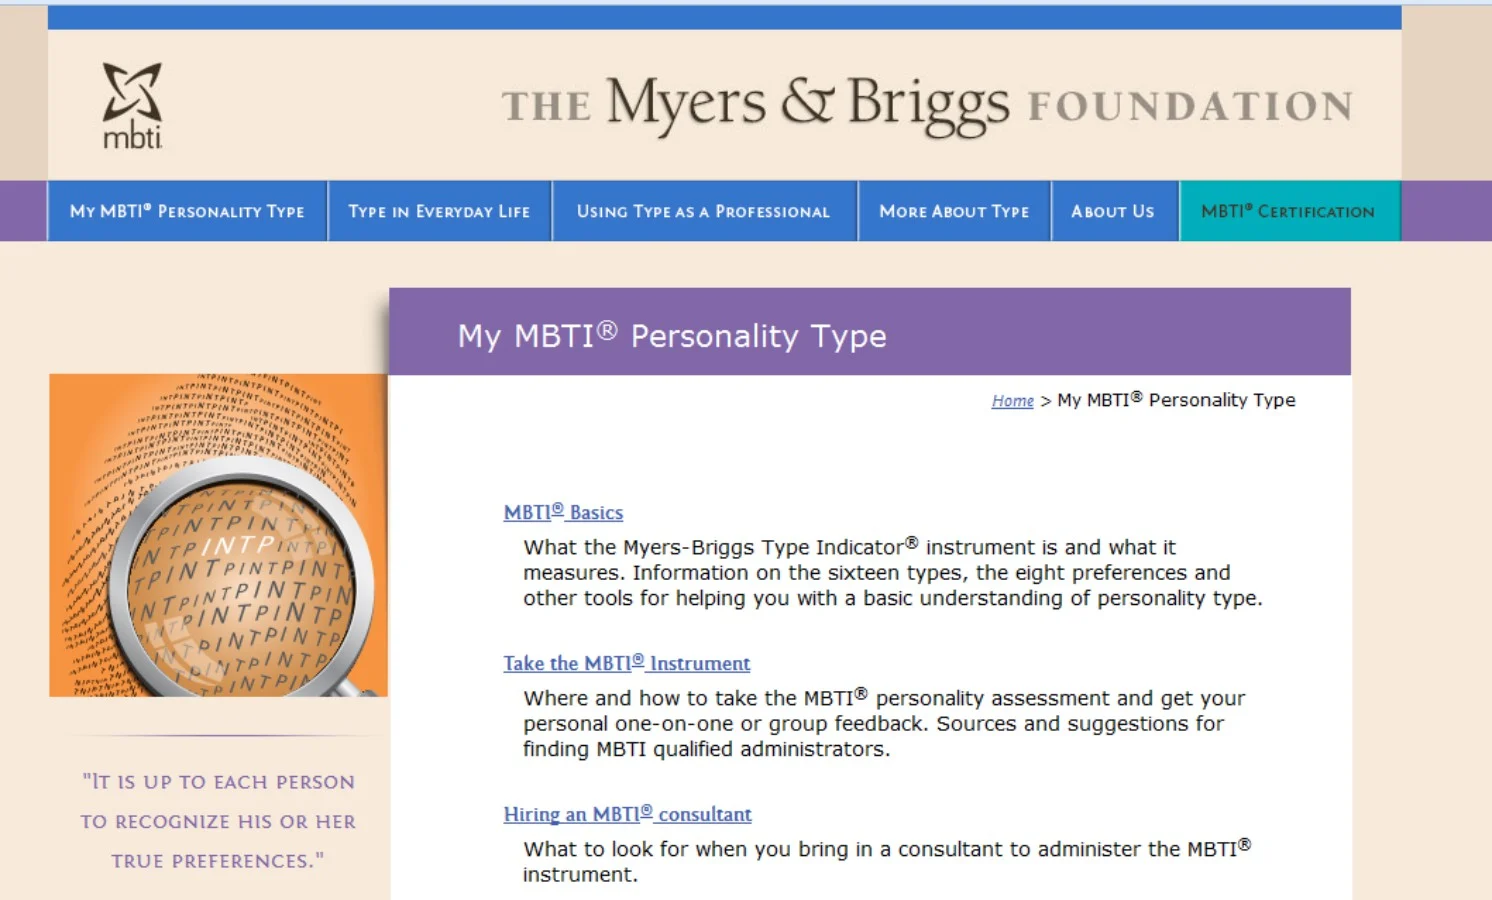1492x900 pixels.
Task: Click the MBTI Basics description paragraph
Action: point(892,573)
